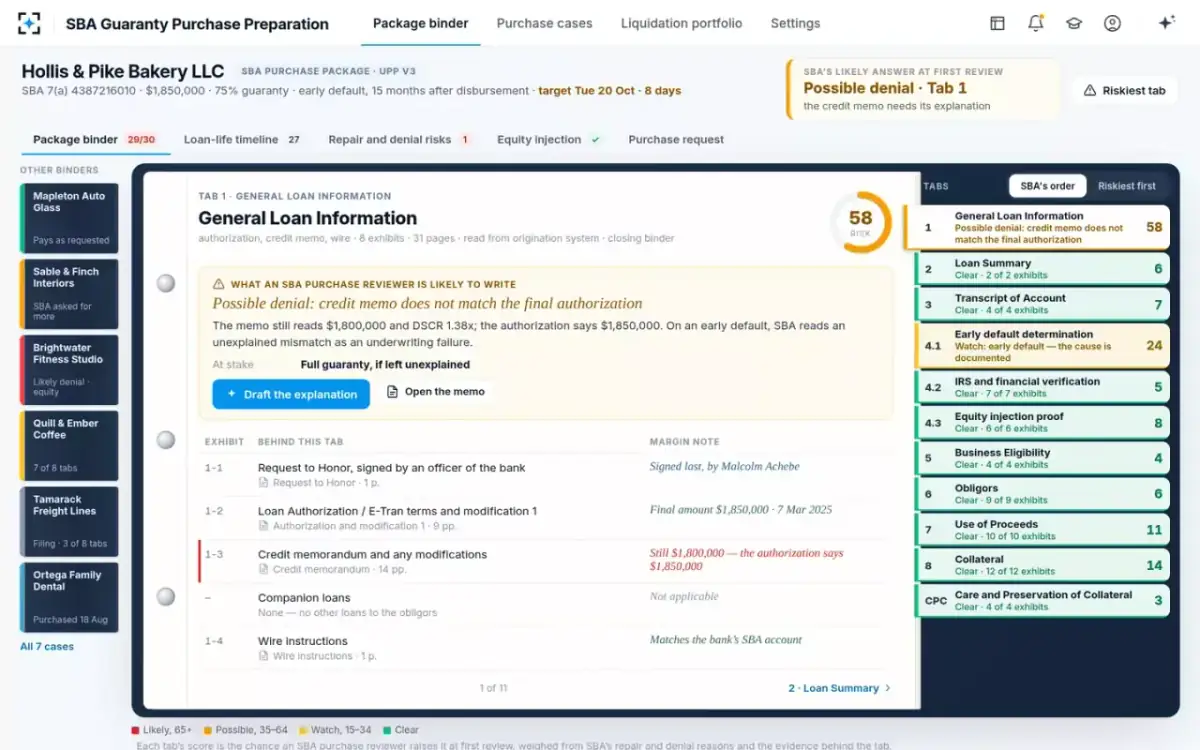1200x750 pixels.
Task: Go to next page 2 · Loan Summary
Action: pyautogui.click(x=839, y=688)
